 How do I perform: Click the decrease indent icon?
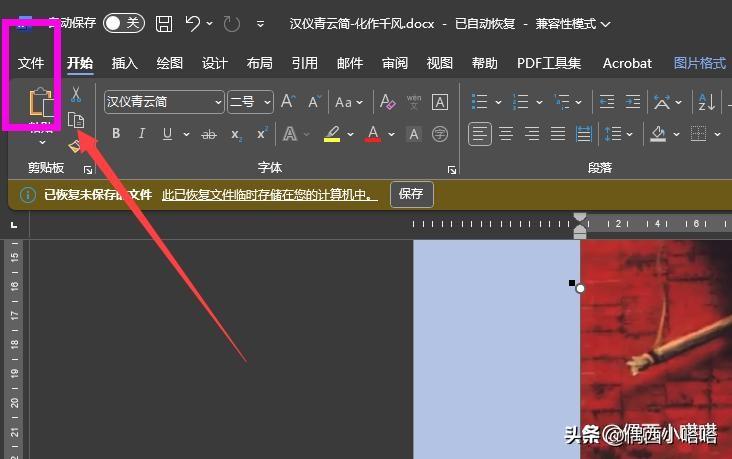[606, 101]
